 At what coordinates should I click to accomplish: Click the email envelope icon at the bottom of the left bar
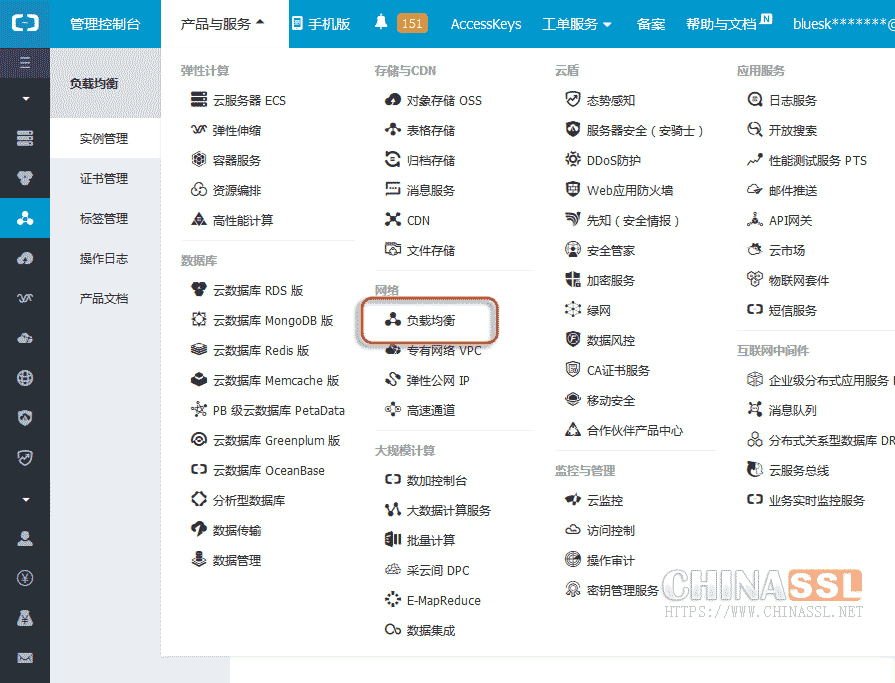(x=25, y=658)
